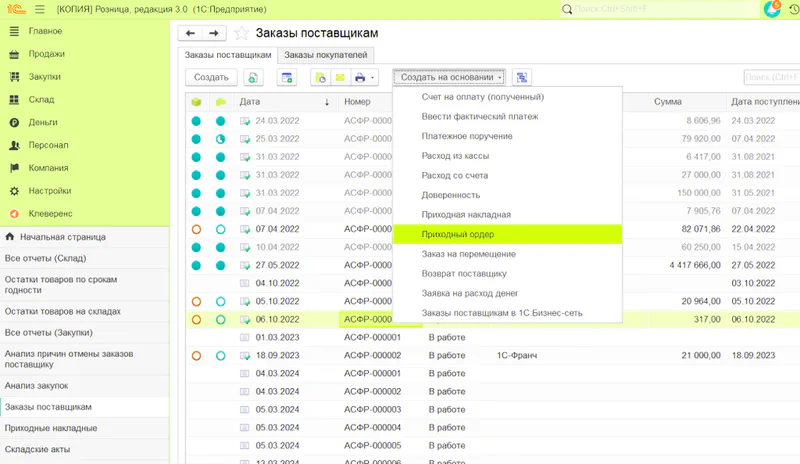800x464 pixels.
Task: Click the envelope send email icon
Action: click(x=339, y=77)
